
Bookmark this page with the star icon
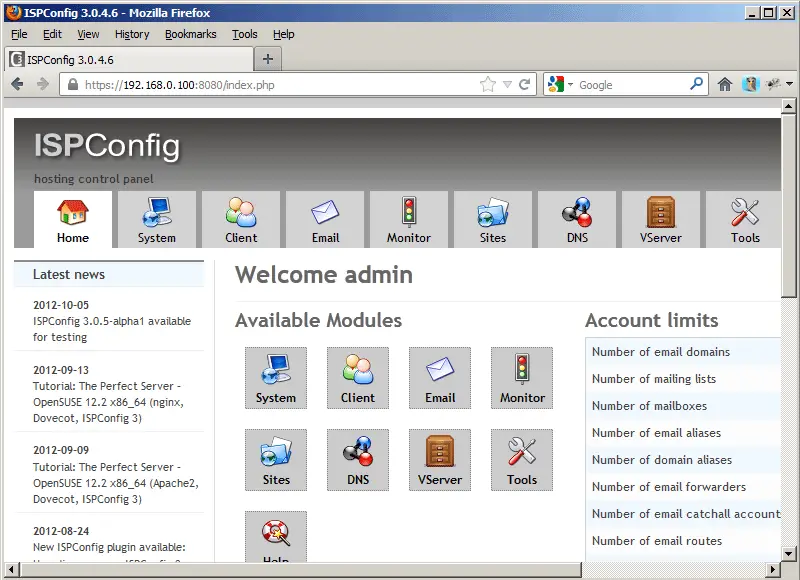point(488,84)
